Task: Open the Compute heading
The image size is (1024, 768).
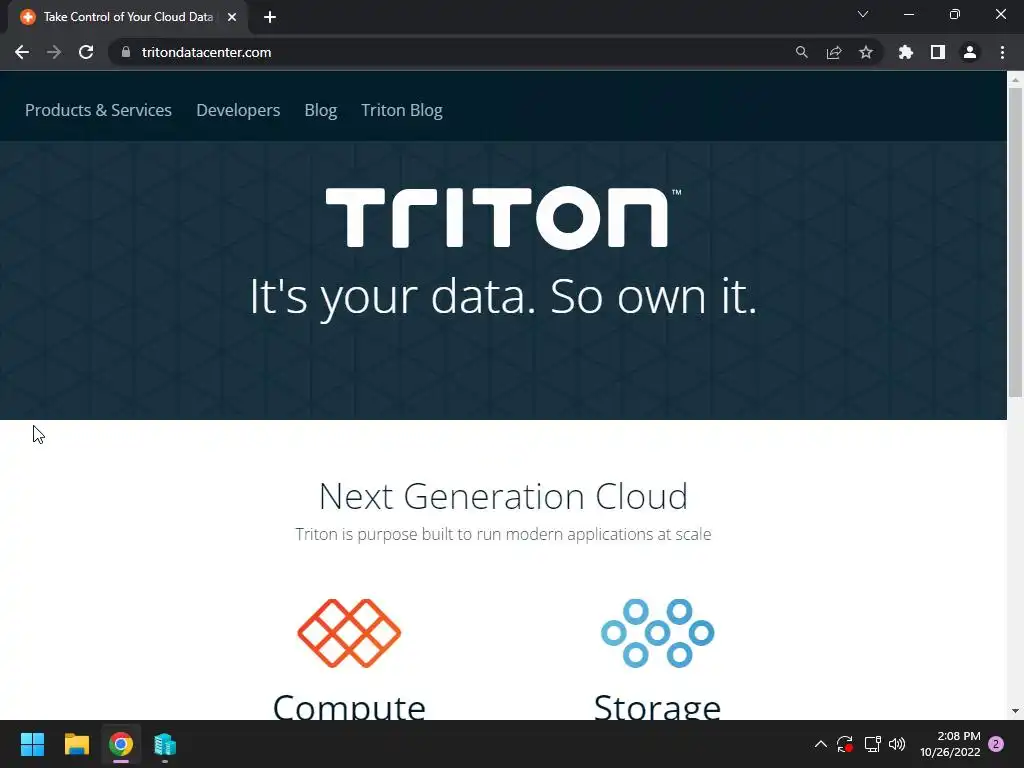Action: (349, 707)
